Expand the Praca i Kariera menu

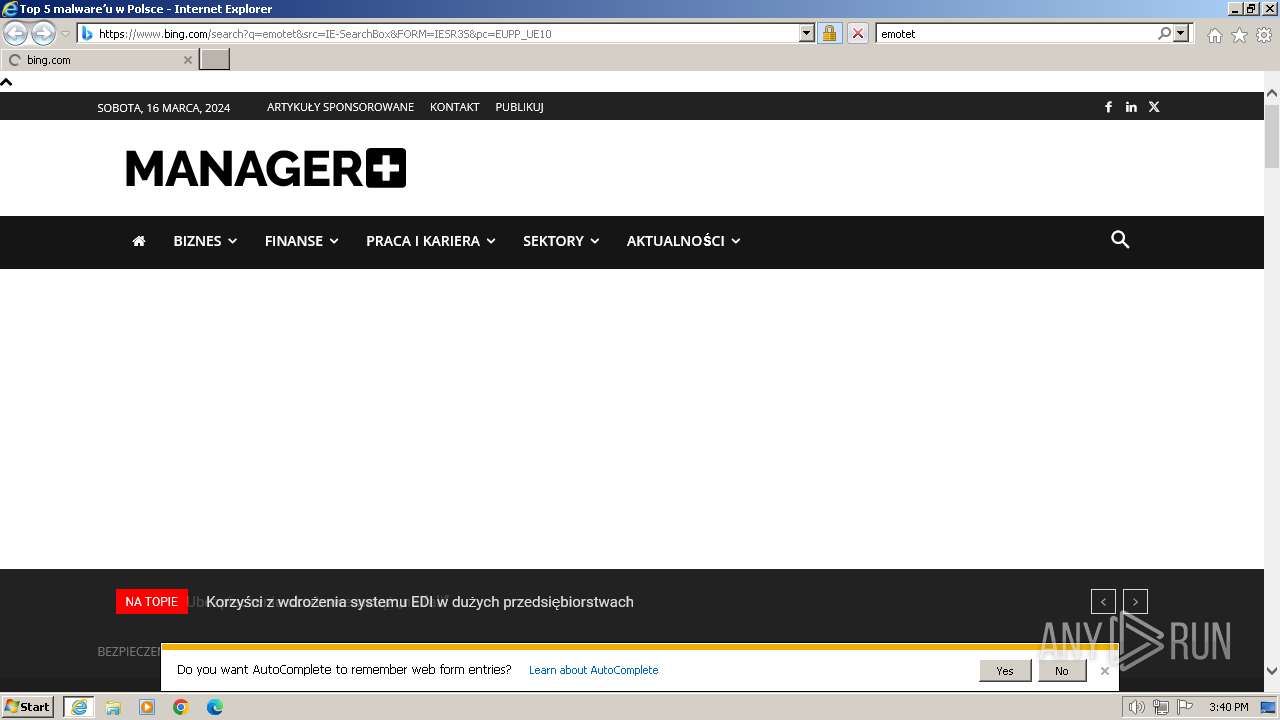[431, 241]
